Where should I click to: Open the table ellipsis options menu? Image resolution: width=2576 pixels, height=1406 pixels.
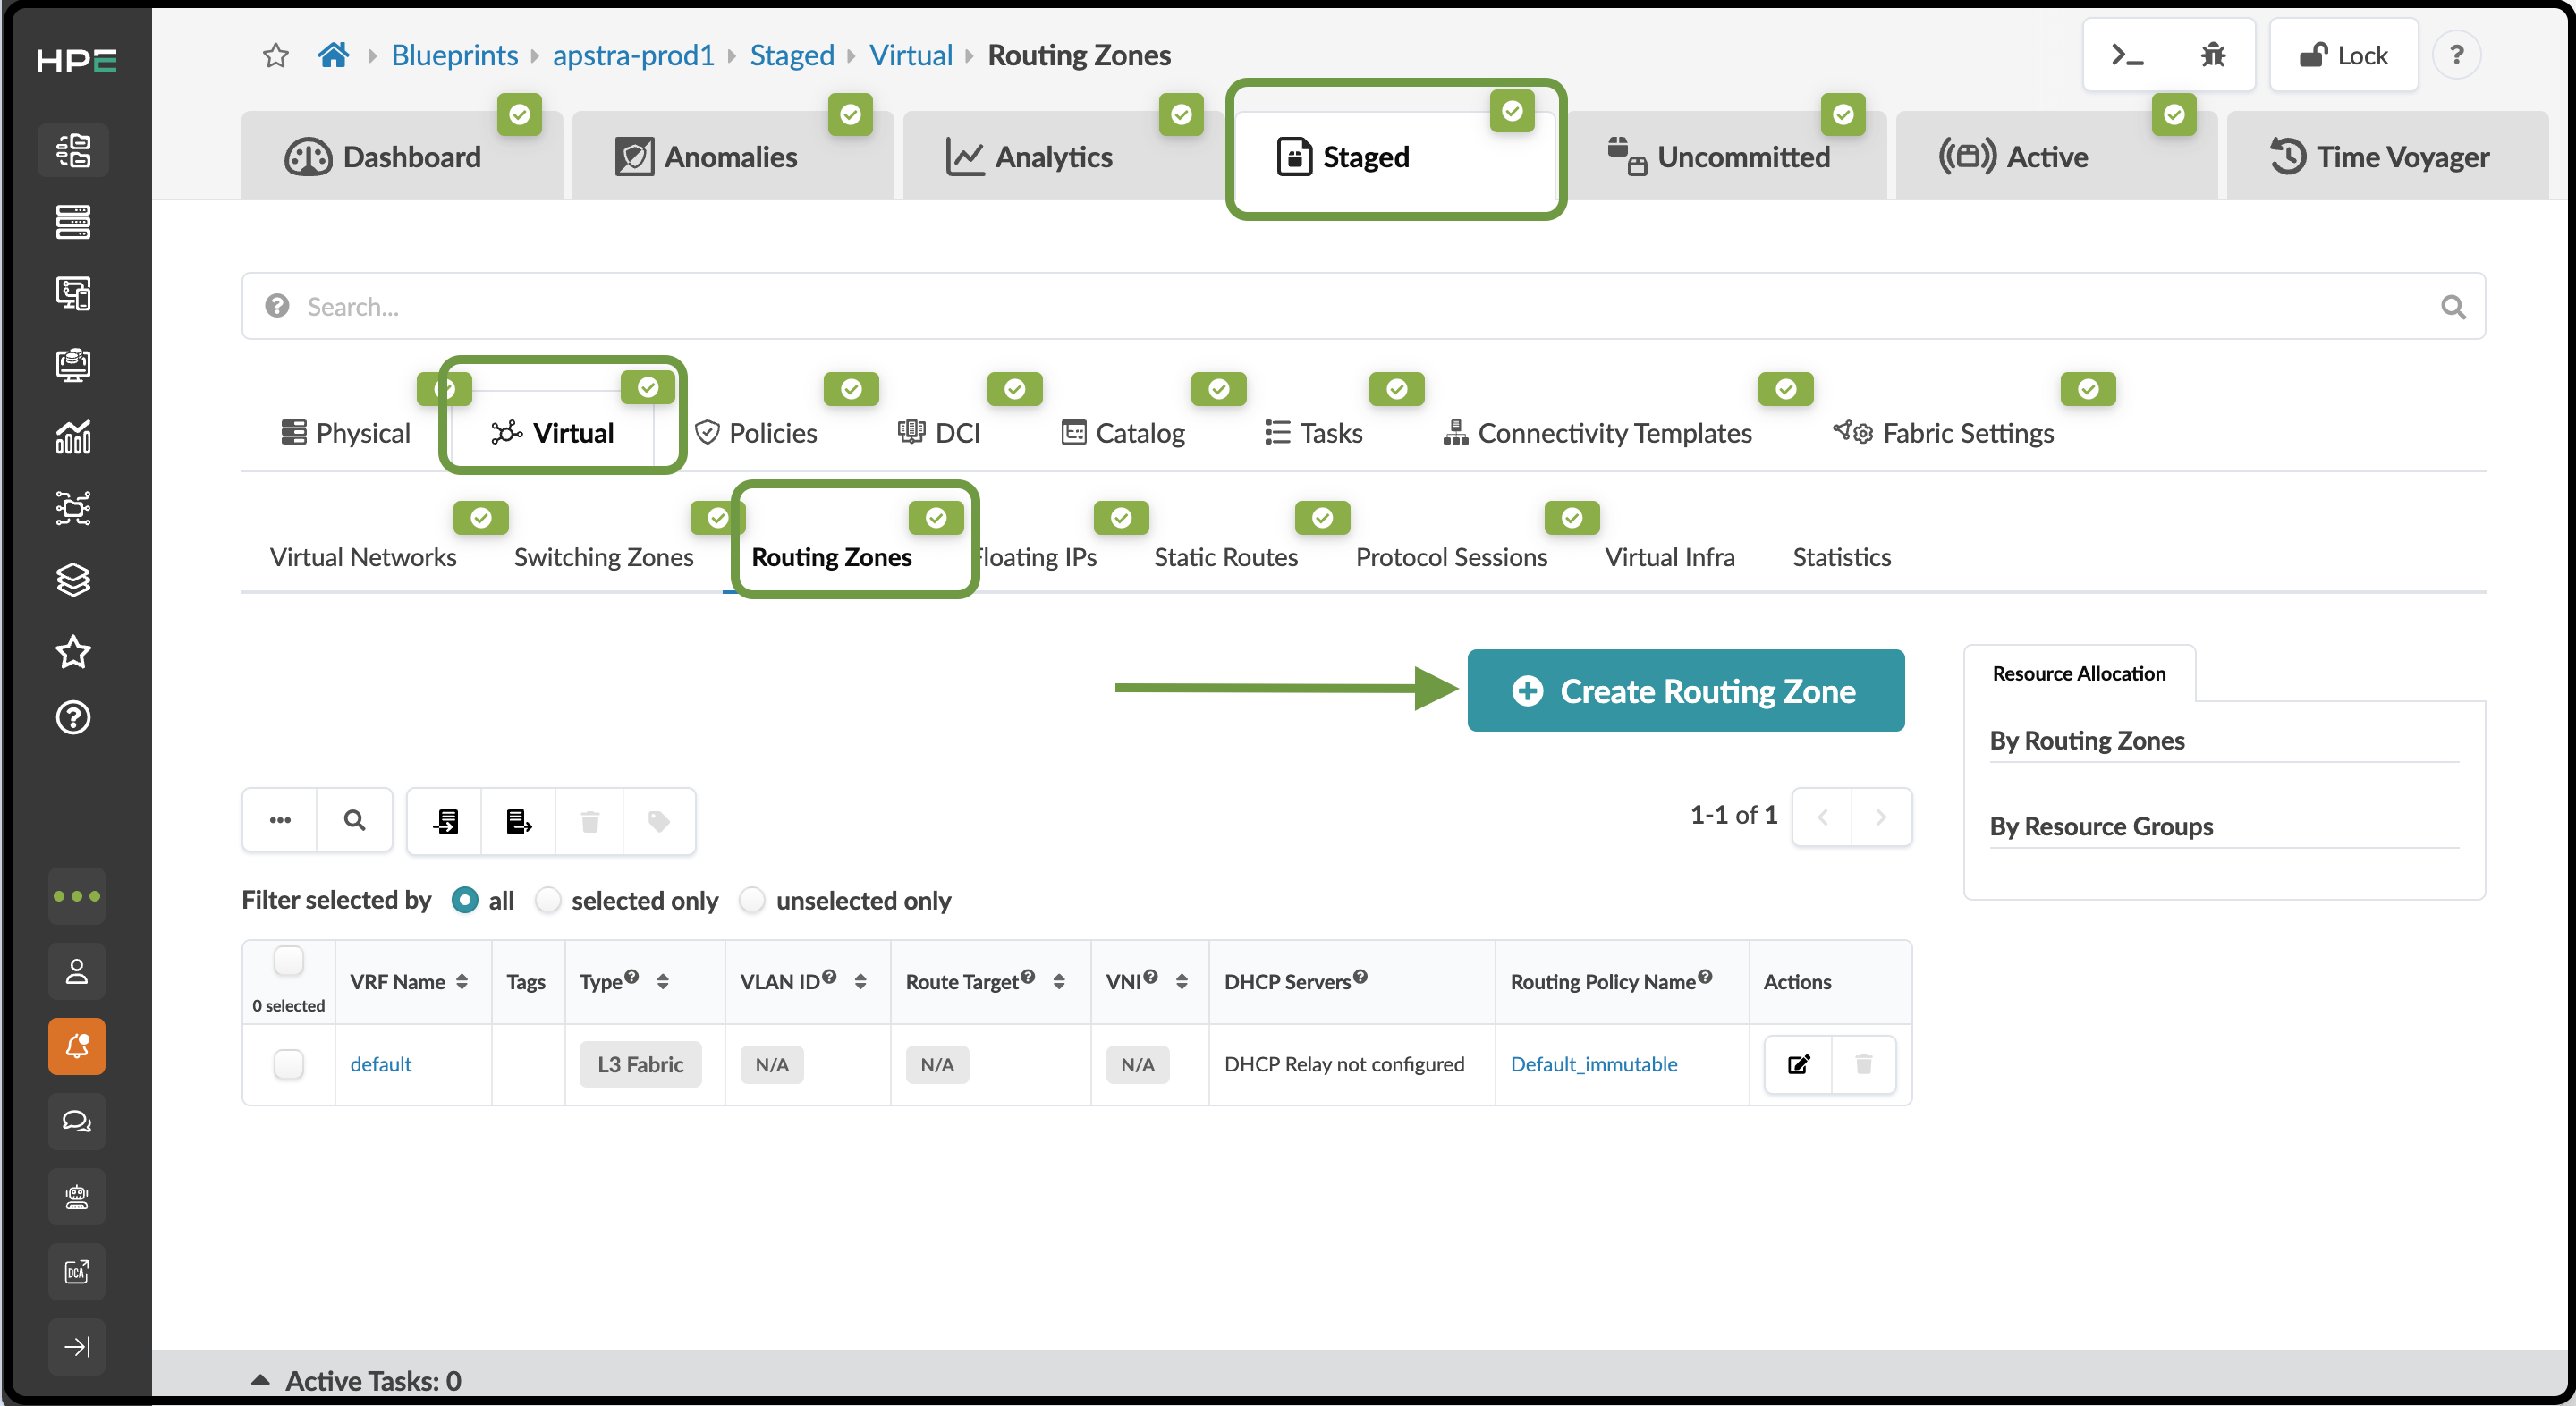pos(280,821)
